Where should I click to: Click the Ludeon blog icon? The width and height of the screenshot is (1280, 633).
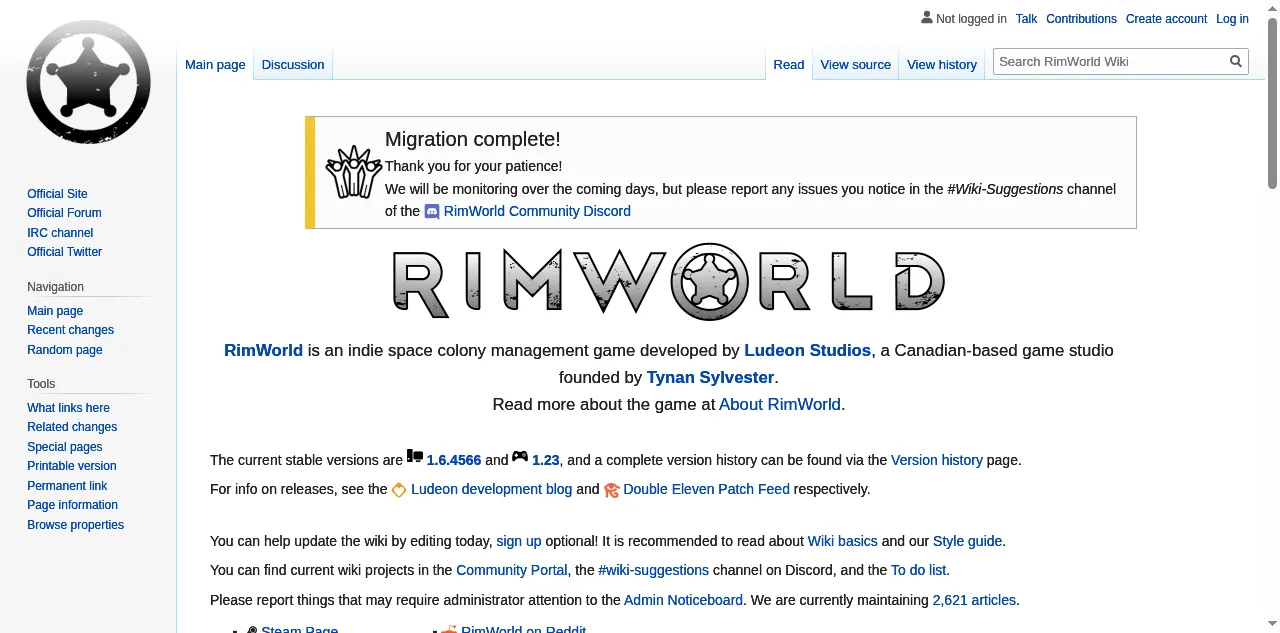pyautogui.click(x=399, y=489)
